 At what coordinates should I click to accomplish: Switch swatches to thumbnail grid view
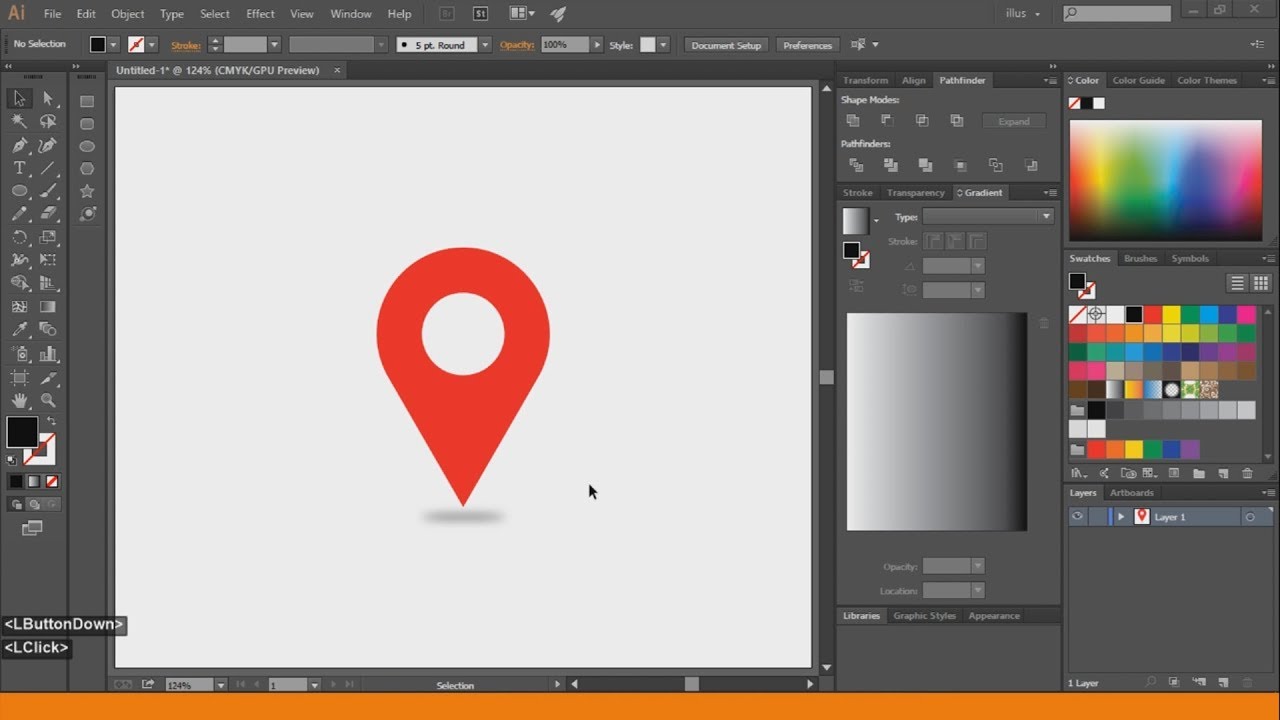(x=1260, y=283)
